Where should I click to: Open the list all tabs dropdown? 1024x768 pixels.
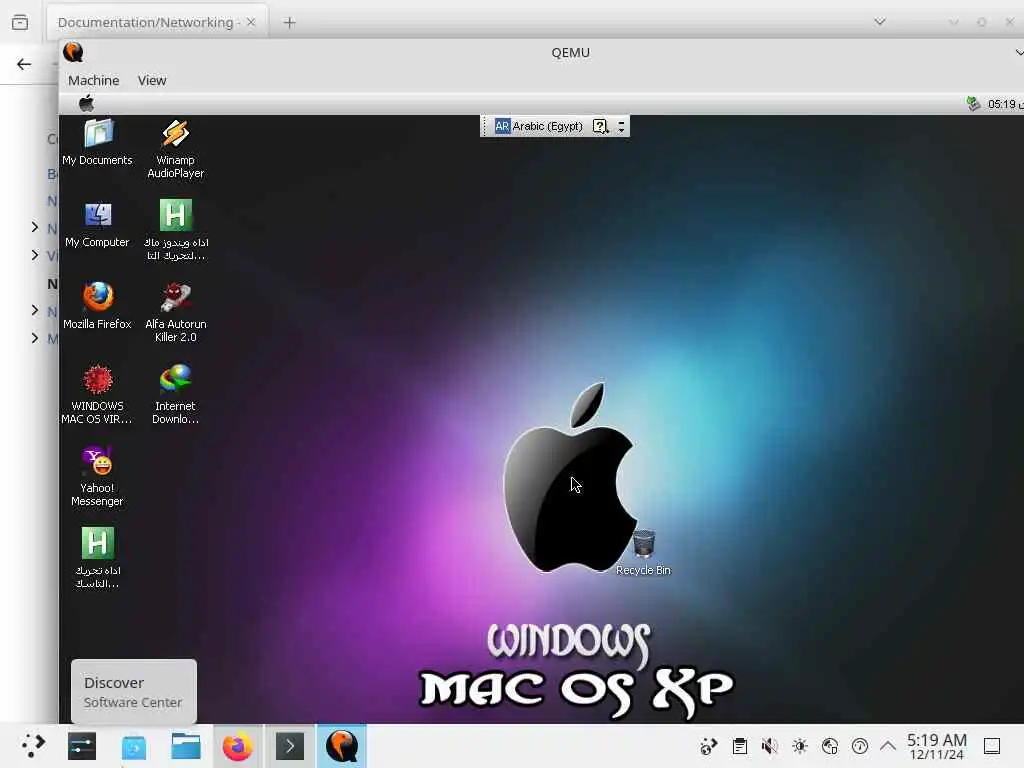point(880,22)
